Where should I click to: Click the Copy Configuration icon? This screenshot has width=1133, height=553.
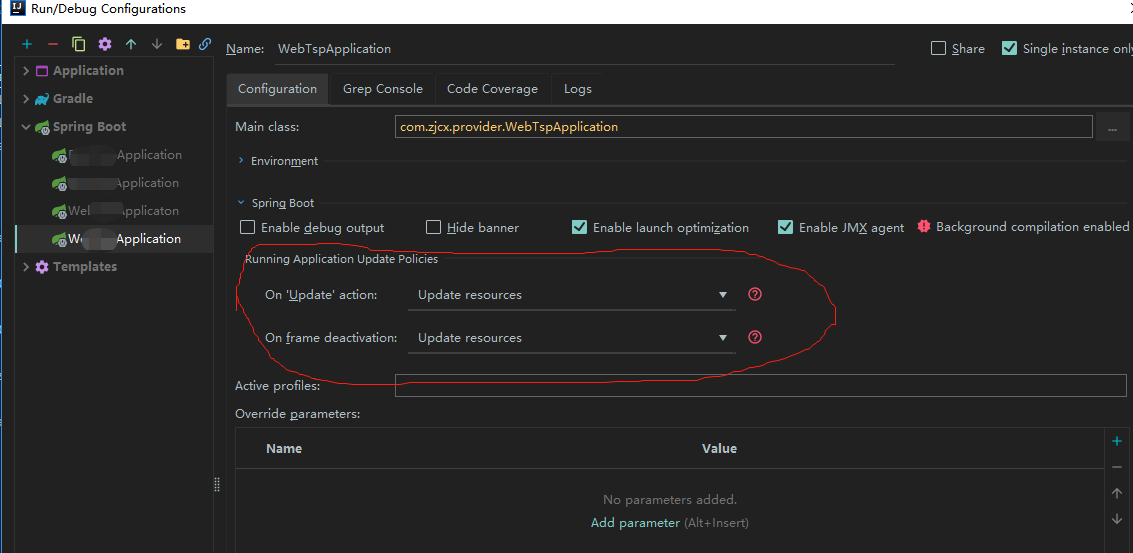79,44
